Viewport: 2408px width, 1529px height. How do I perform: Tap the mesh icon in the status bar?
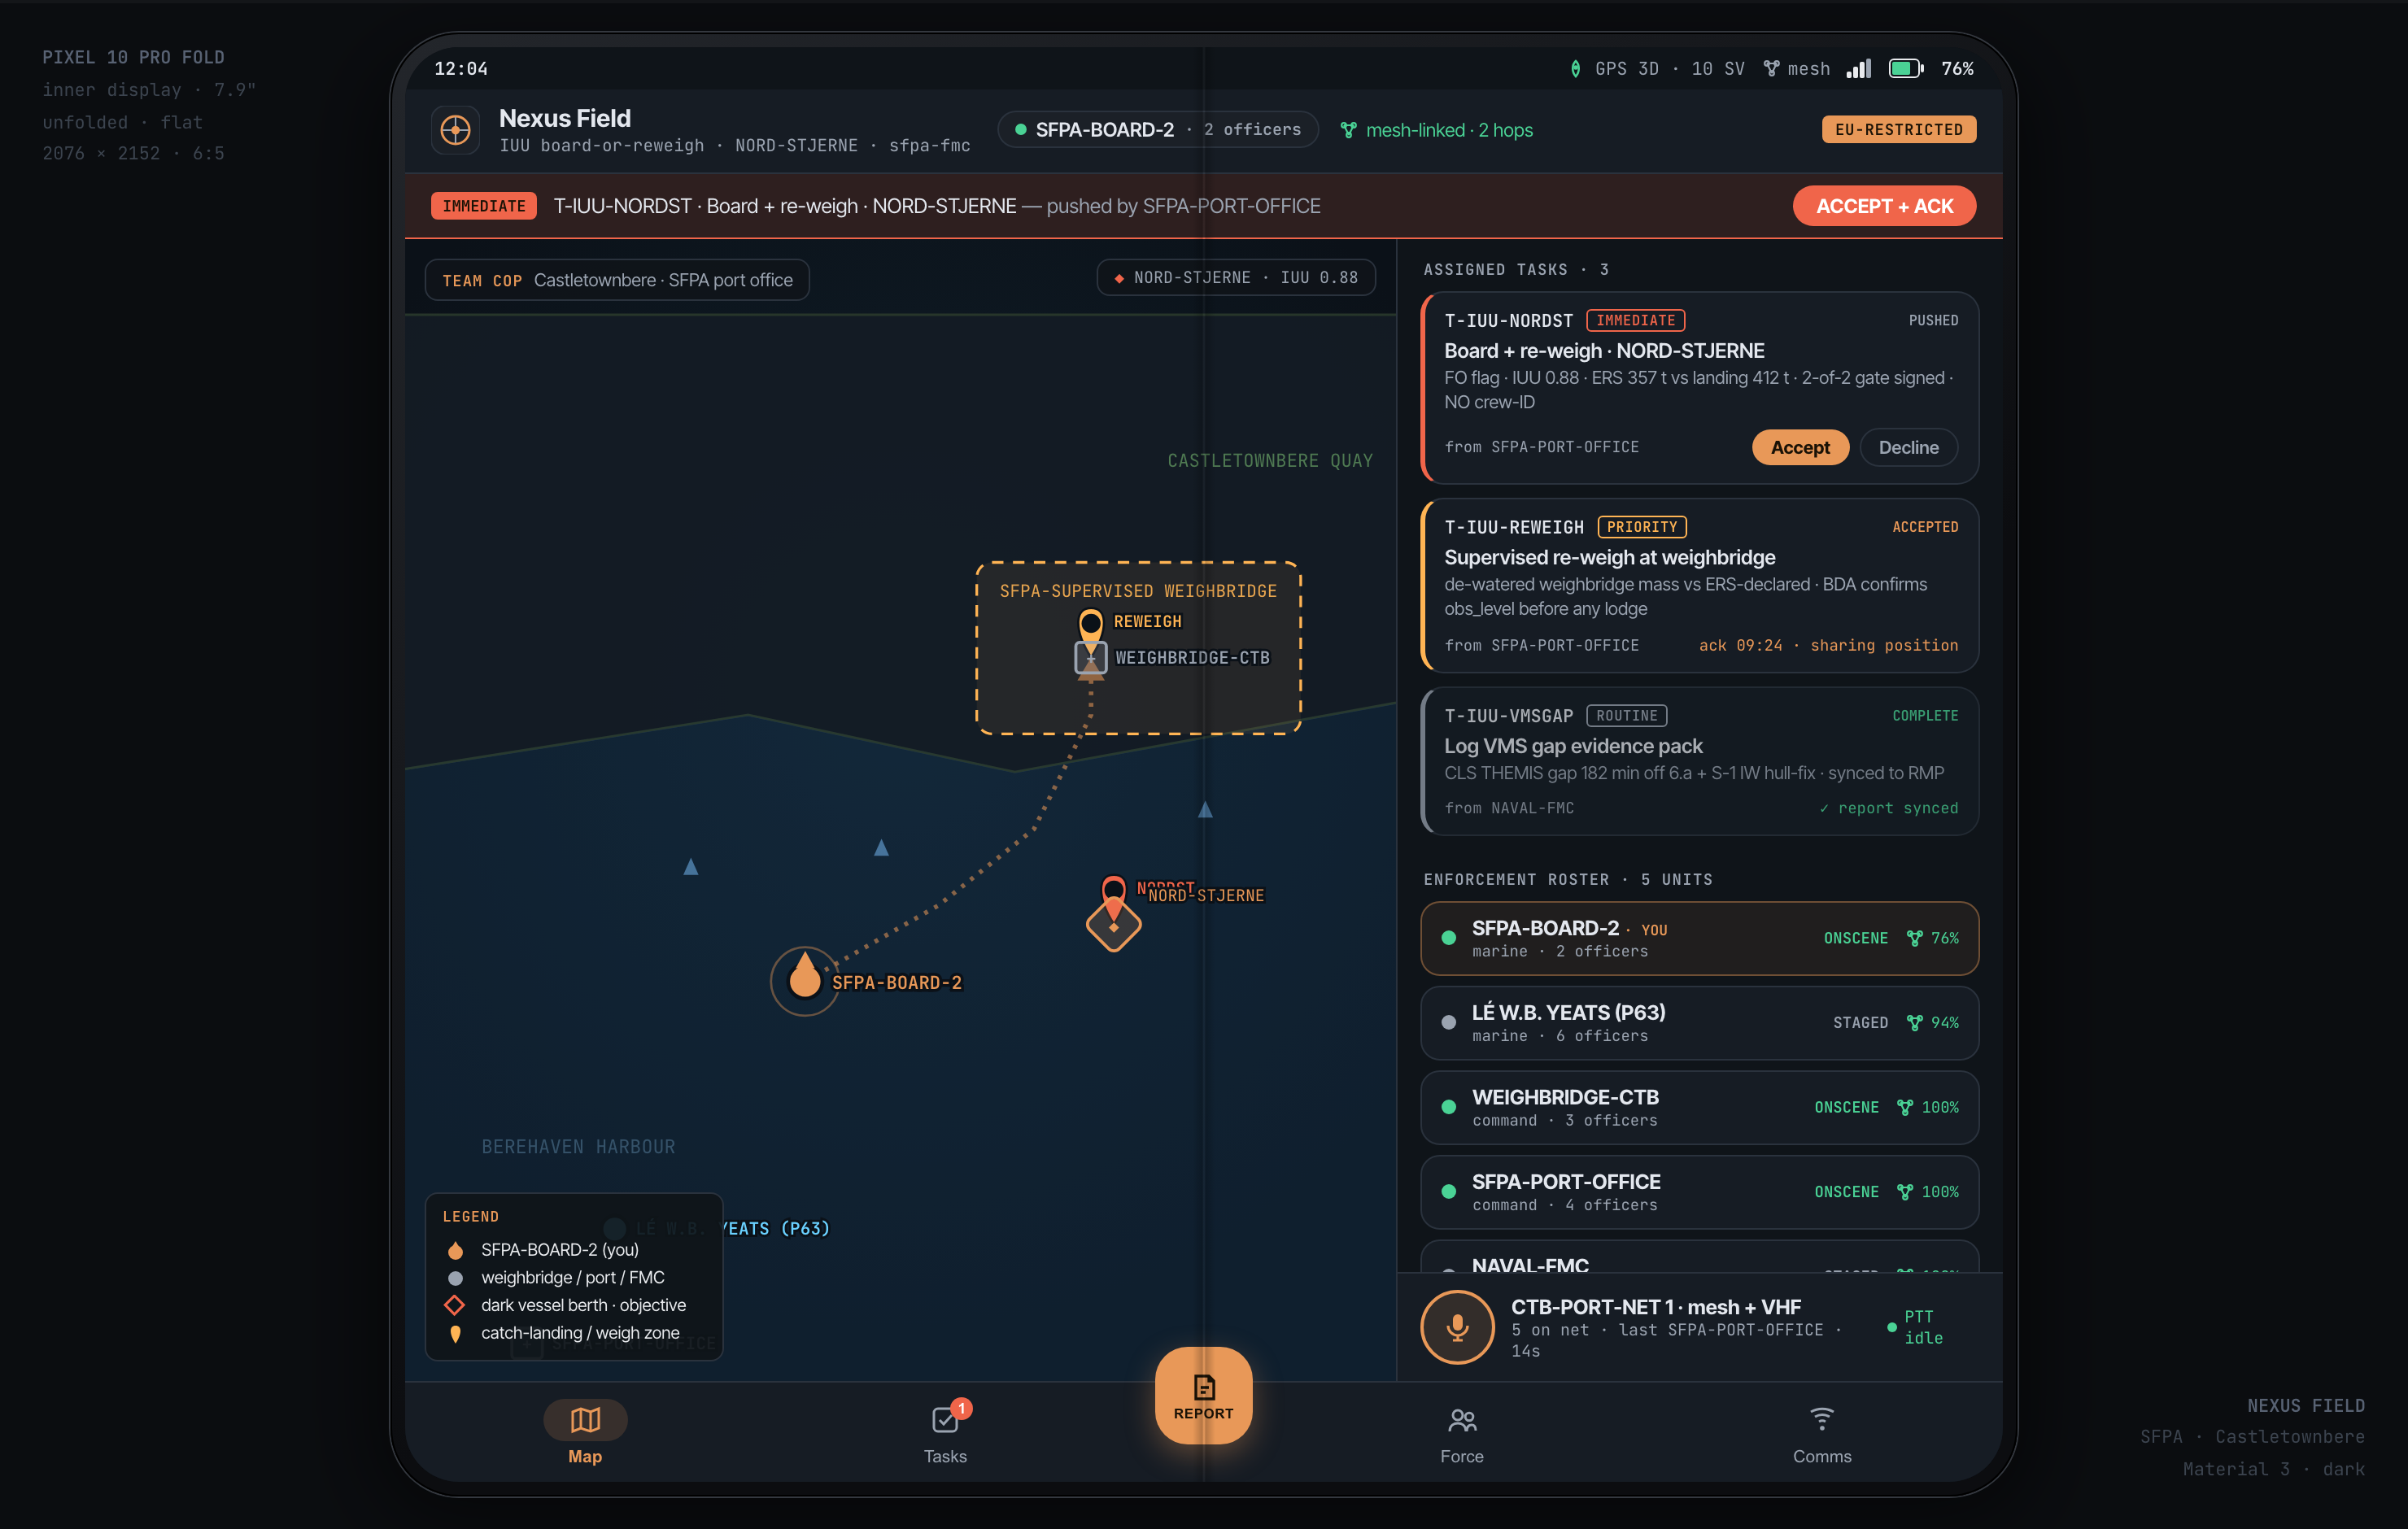pos(1771,69)
